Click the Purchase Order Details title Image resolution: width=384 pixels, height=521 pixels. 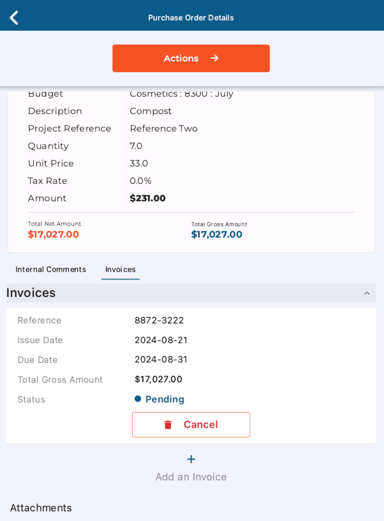(x=191, y=18)
